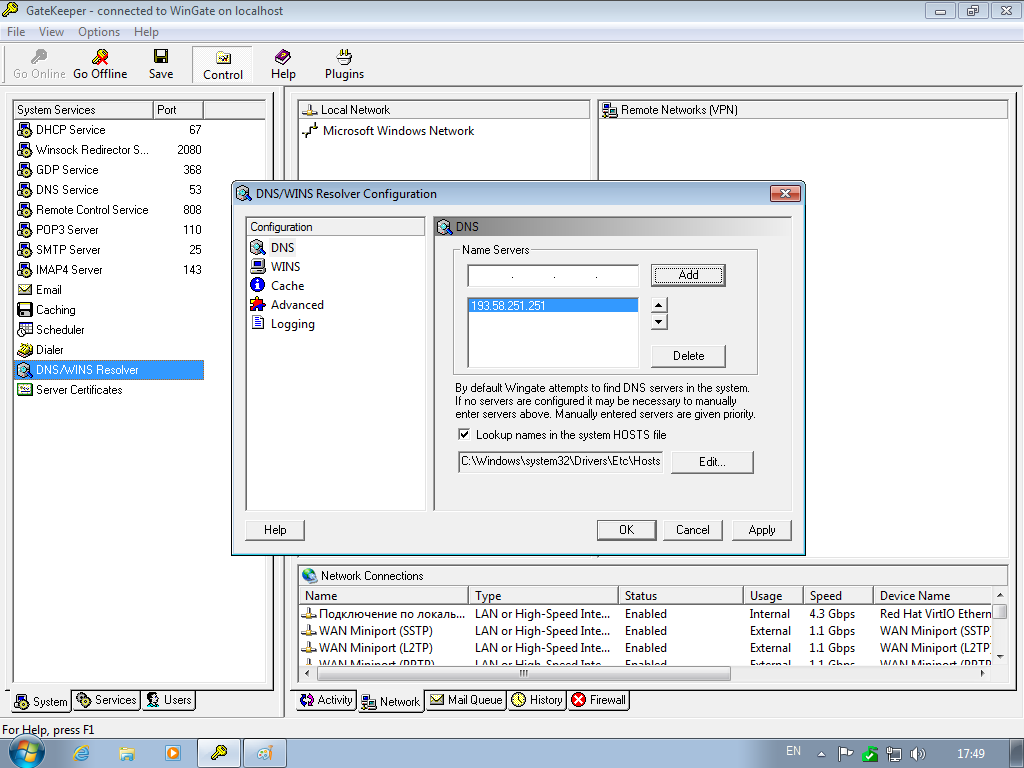Open DNS page in Configuration list
This screenshot has height=768, width=1024.
(273, 248)
